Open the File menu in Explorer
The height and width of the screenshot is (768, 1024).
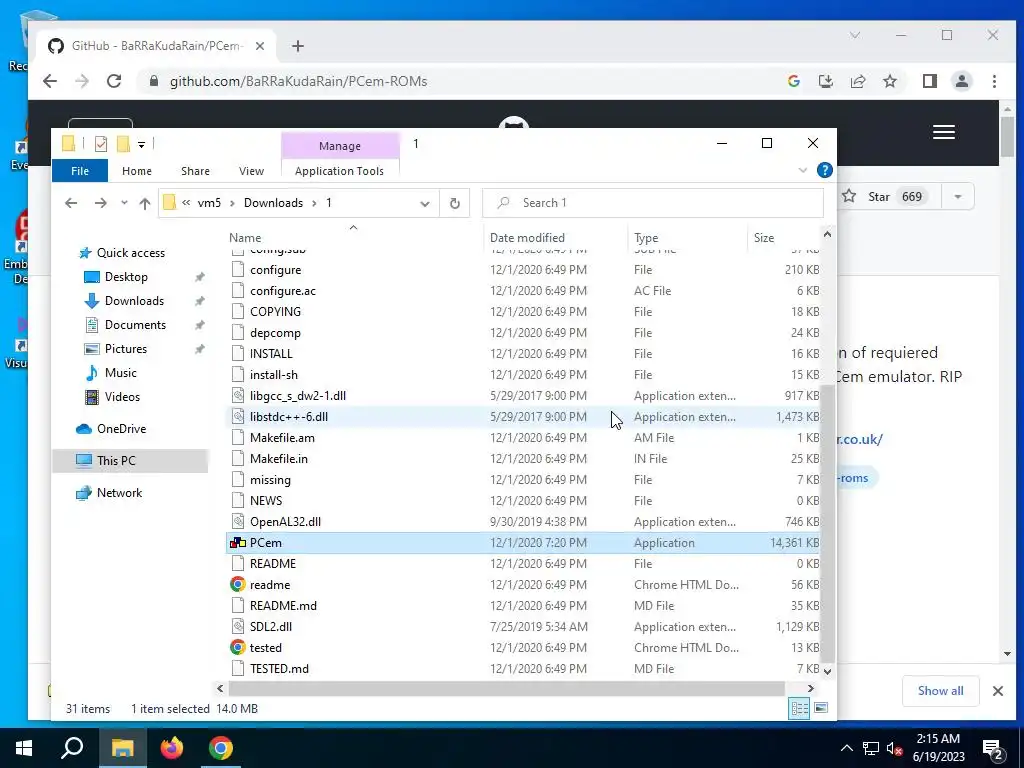point(80,171)
